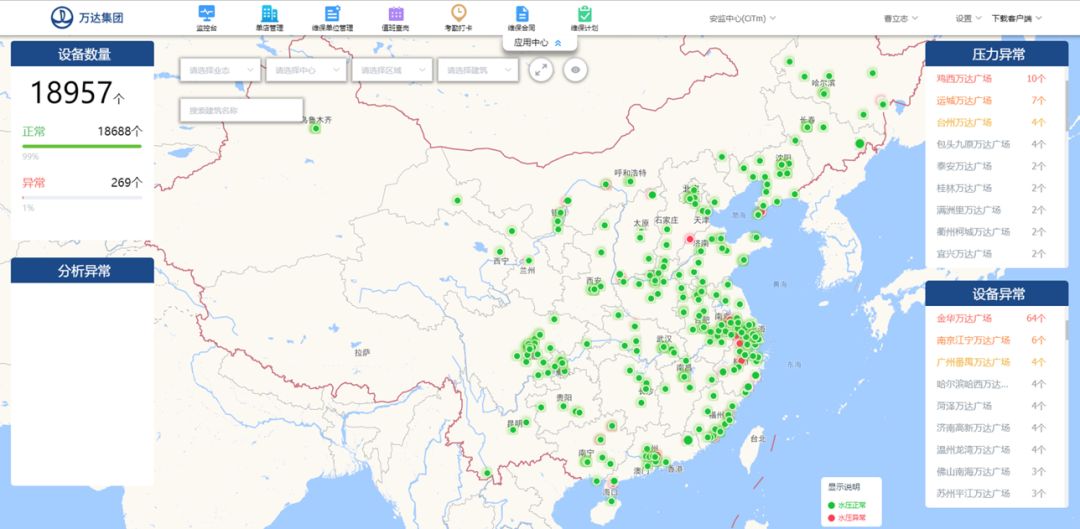1080x529 pixels.
Task: Expand the 请选择业态 dropdown
Action: click(220, 70)
